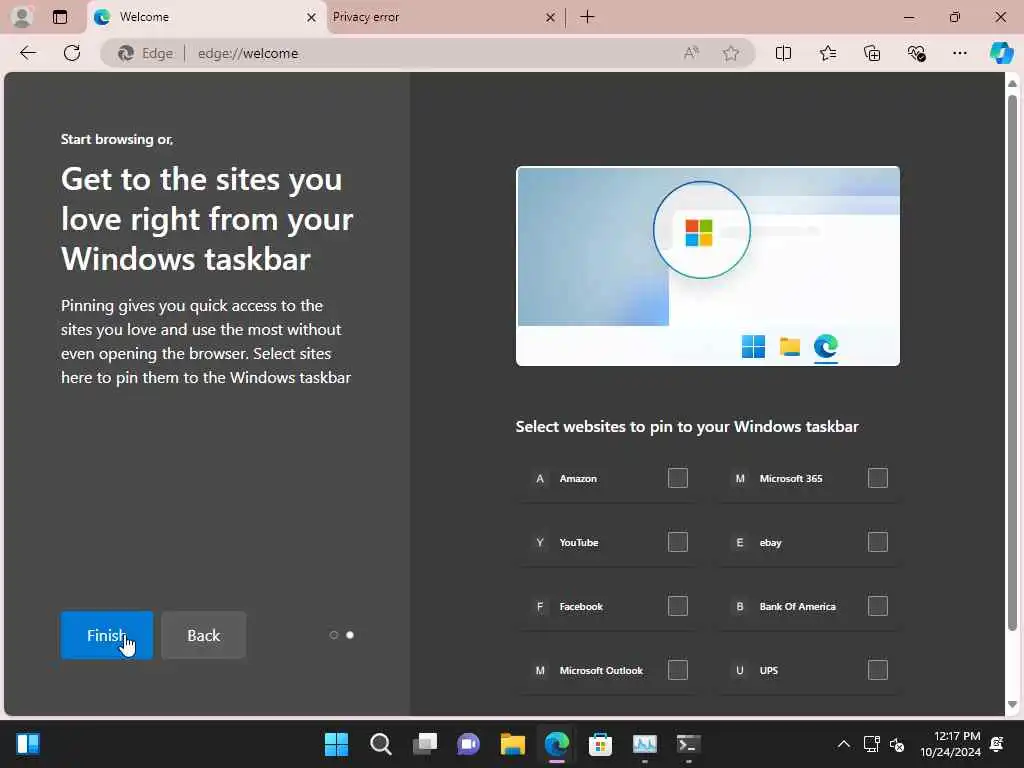Open Task View on taskbar

424,744
